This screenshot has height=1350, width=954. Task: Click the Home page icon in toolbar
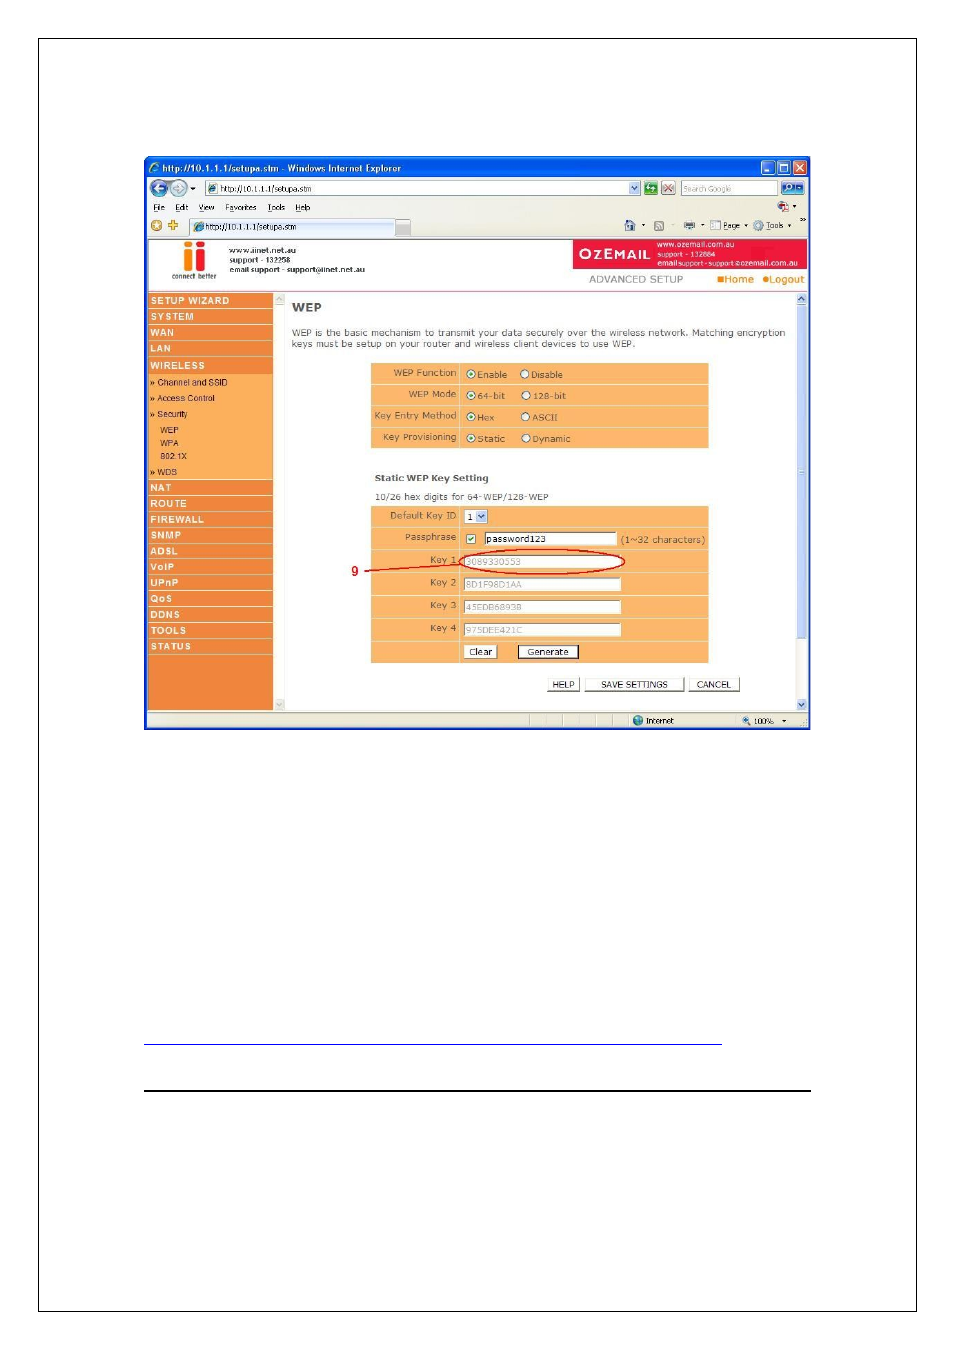click(630, 226)
